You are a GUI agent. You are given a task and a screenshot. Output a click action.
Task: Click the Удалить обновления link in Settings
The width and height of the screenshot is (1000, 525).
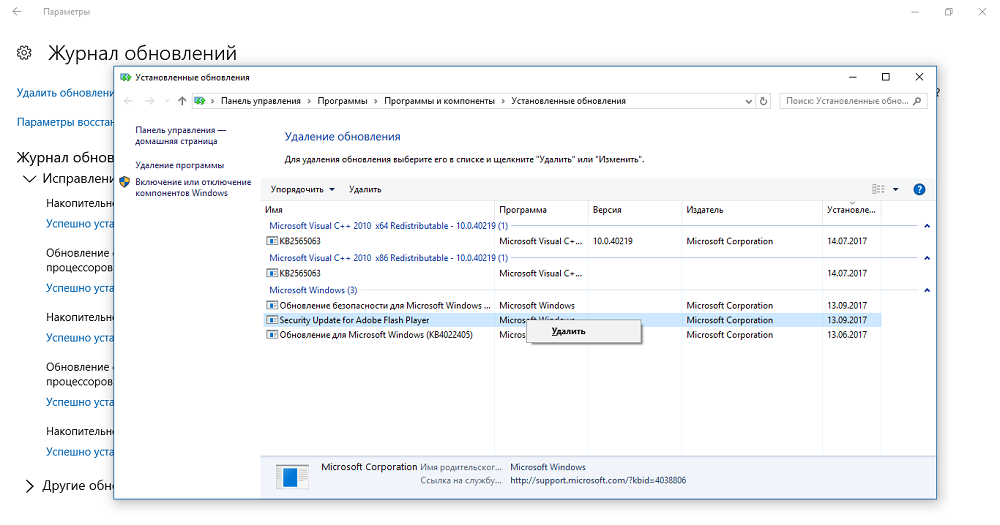pos(65,93)
